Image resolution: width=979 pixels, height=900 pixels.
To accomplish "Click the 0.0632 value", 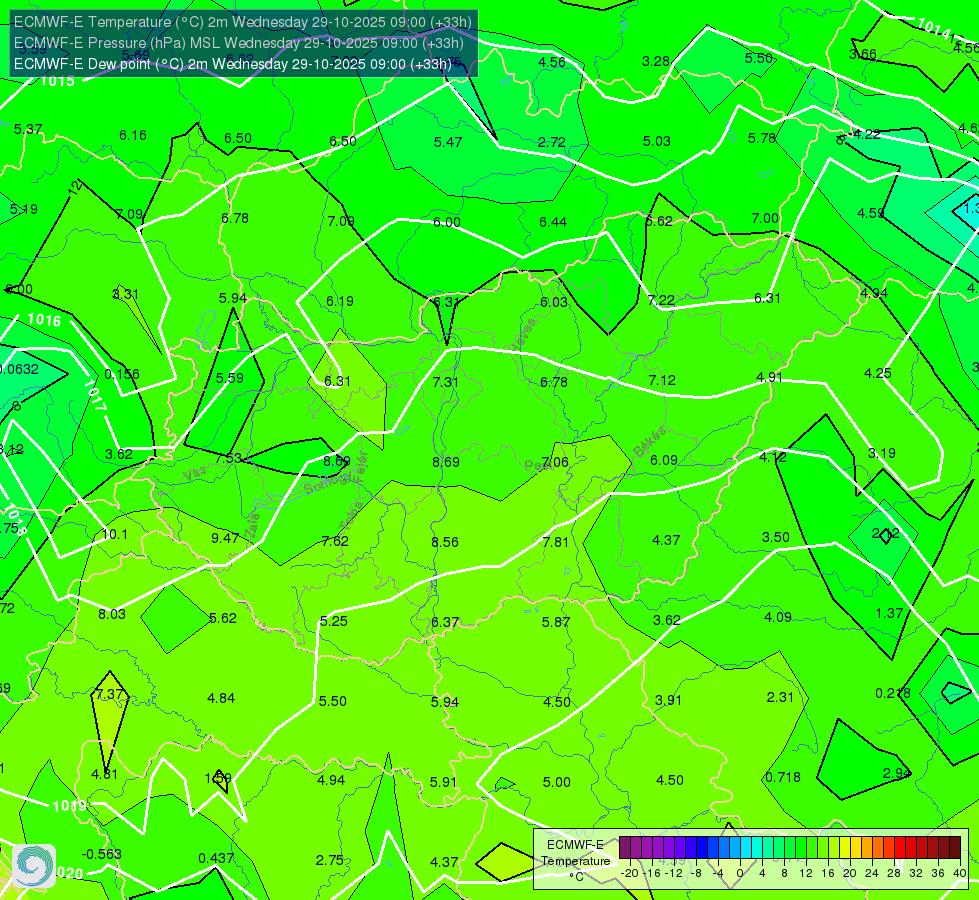I will [x=19, y=369].
